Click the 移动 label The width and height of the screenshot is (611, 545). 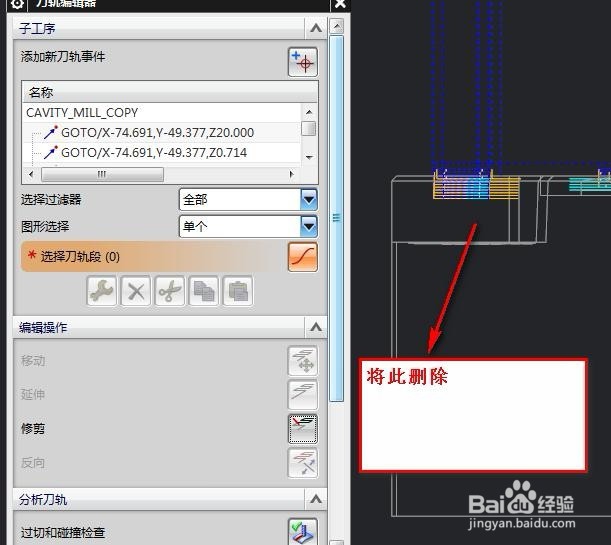[33, 361]
